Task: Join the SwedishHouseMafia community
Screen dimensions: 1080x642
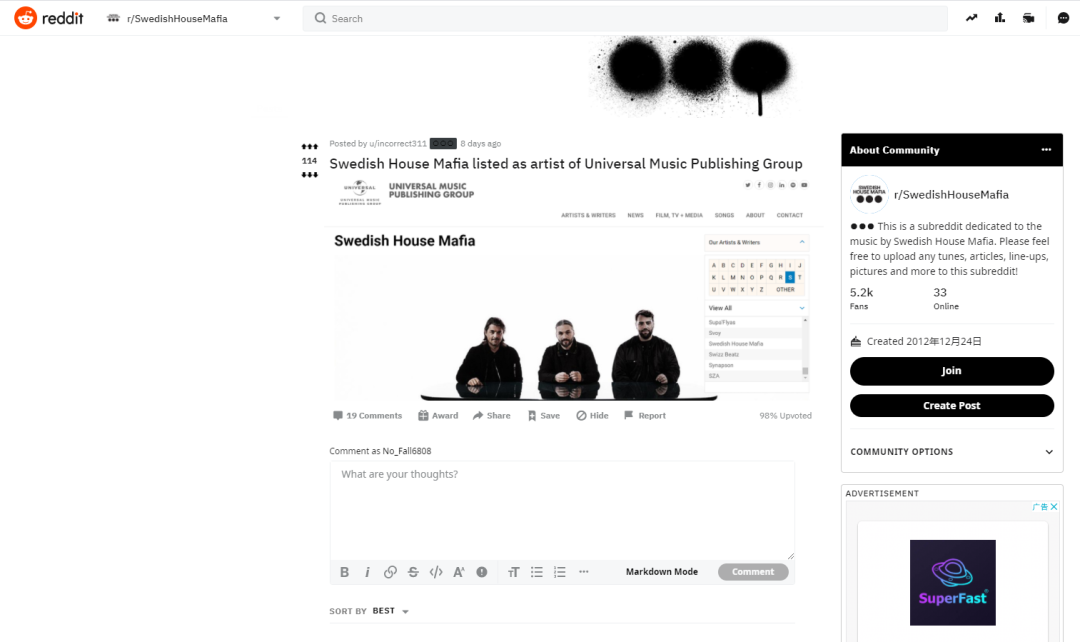Action: (x=951, y=371)
